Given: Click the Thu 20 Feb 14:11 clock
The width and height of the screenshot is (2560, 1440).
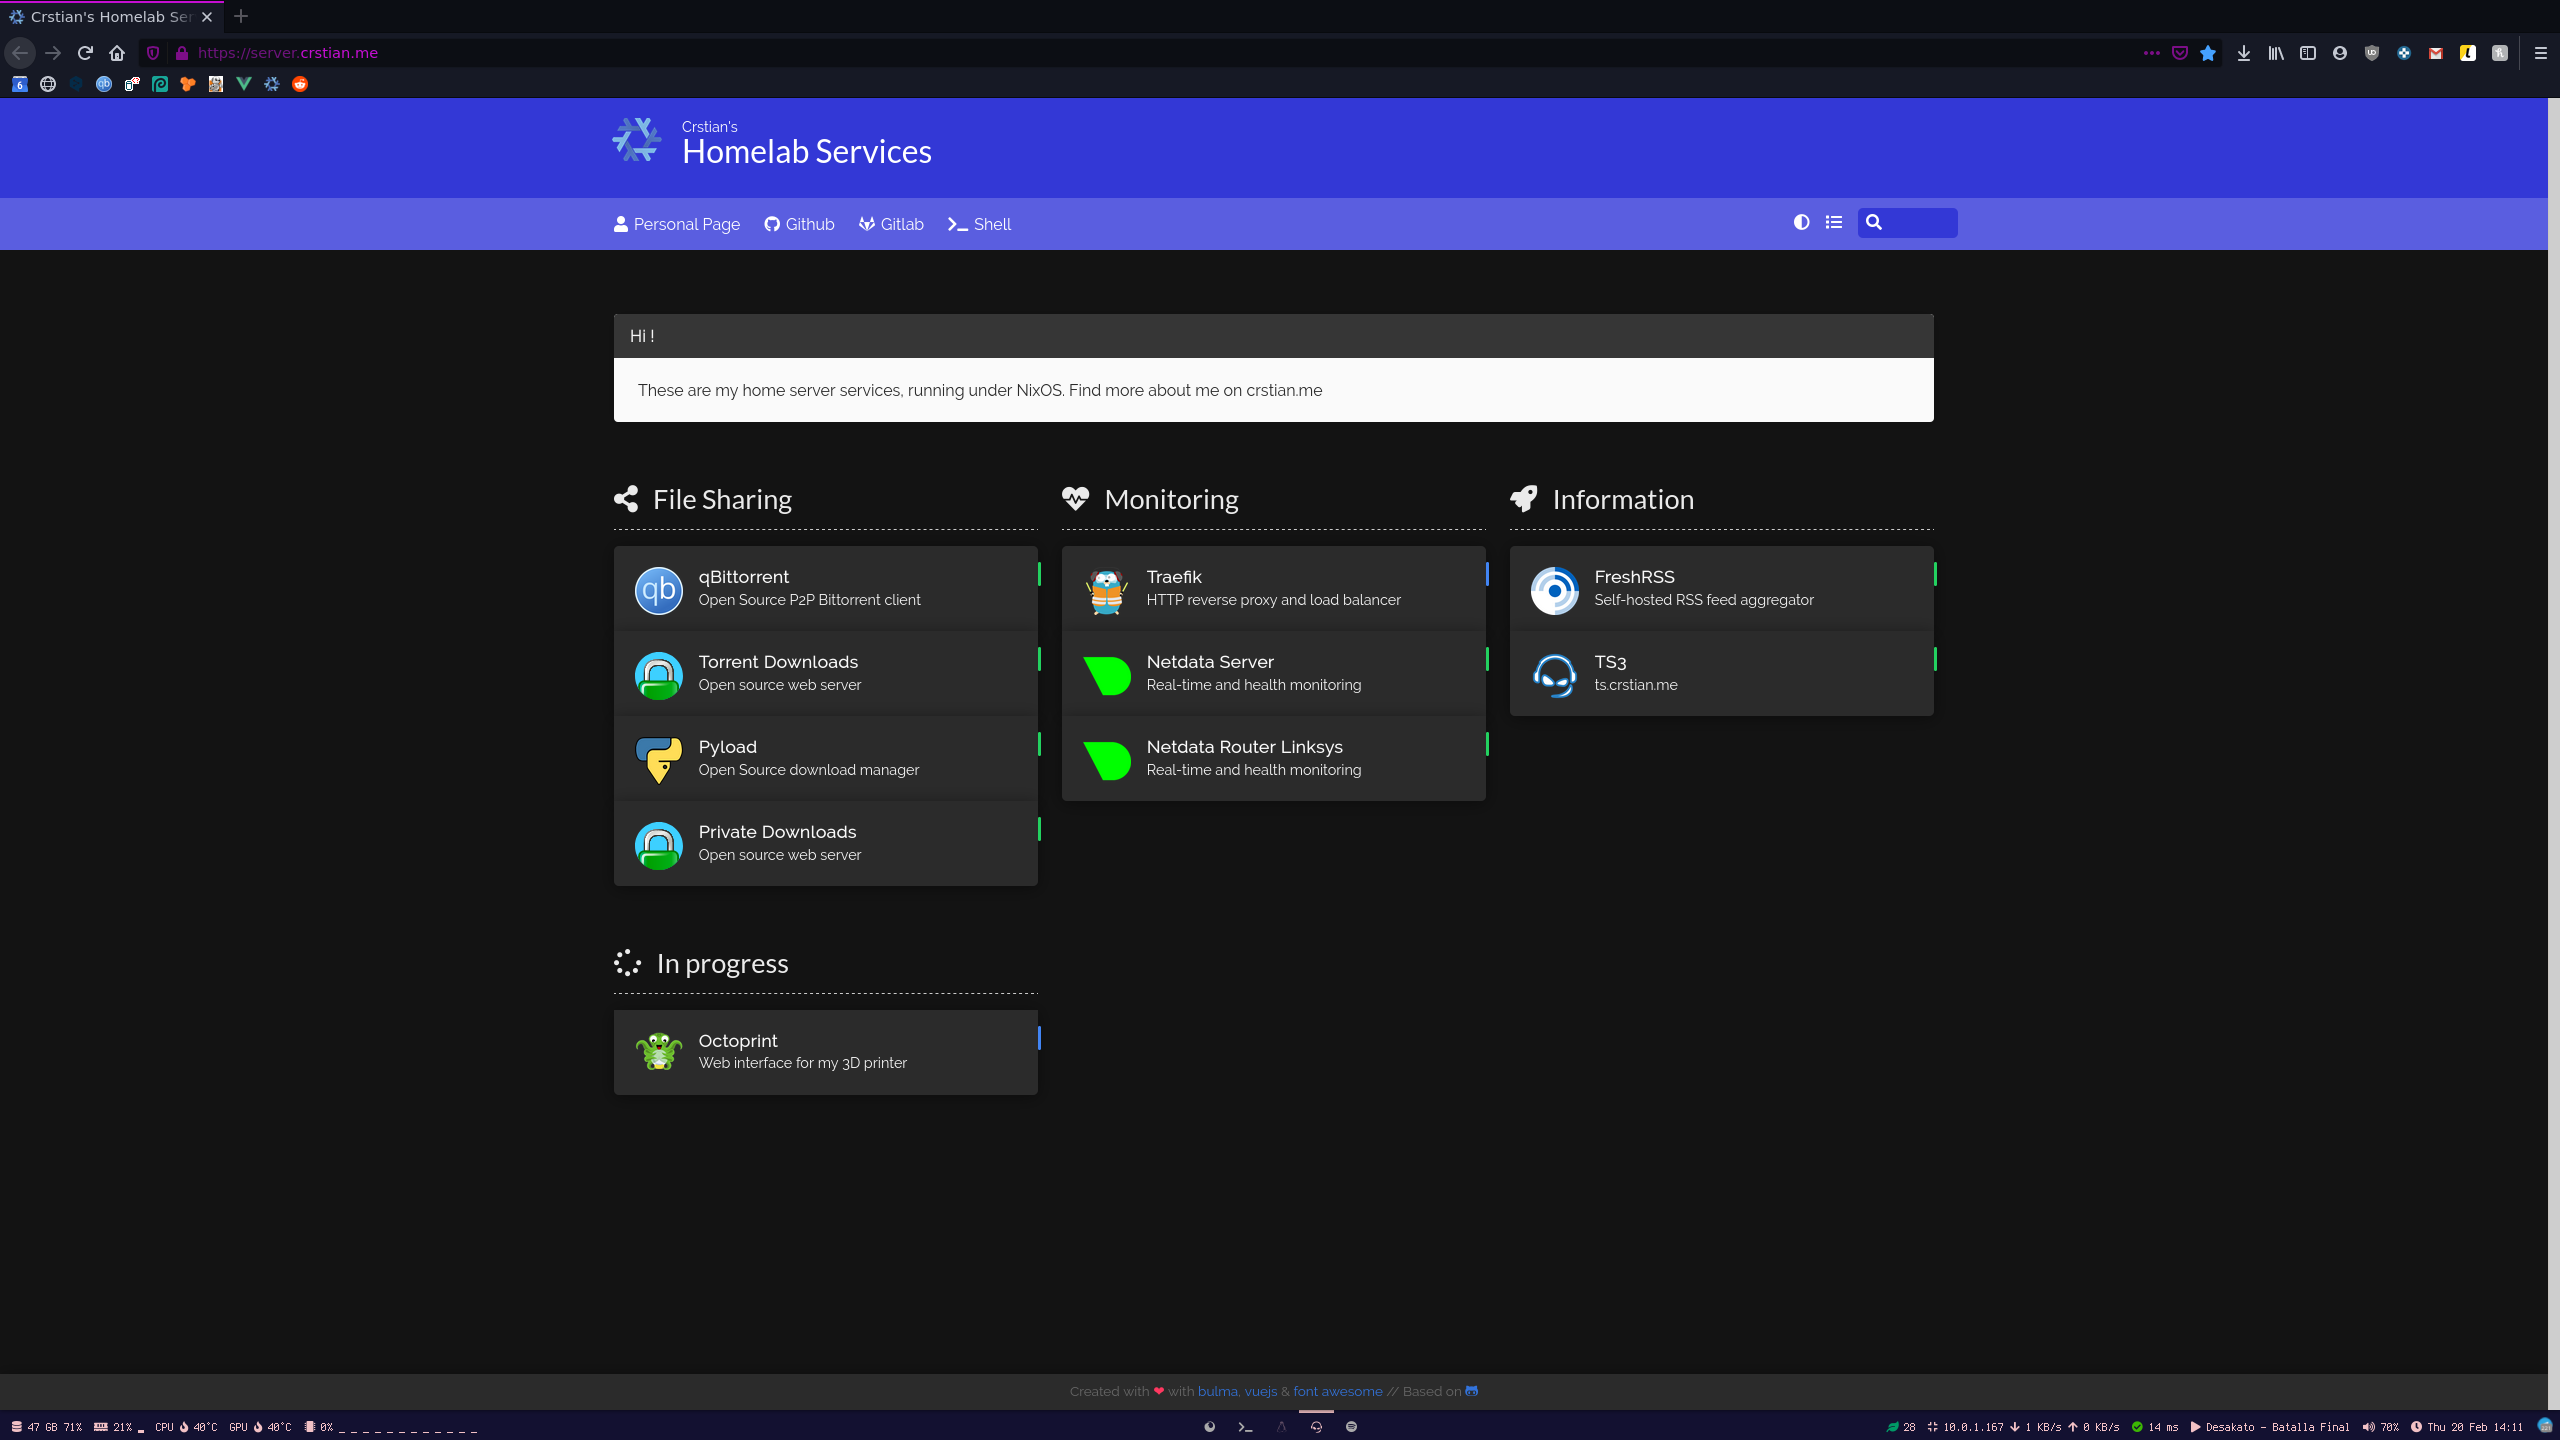Looking at the screenshot, I should point(2466,1427).
